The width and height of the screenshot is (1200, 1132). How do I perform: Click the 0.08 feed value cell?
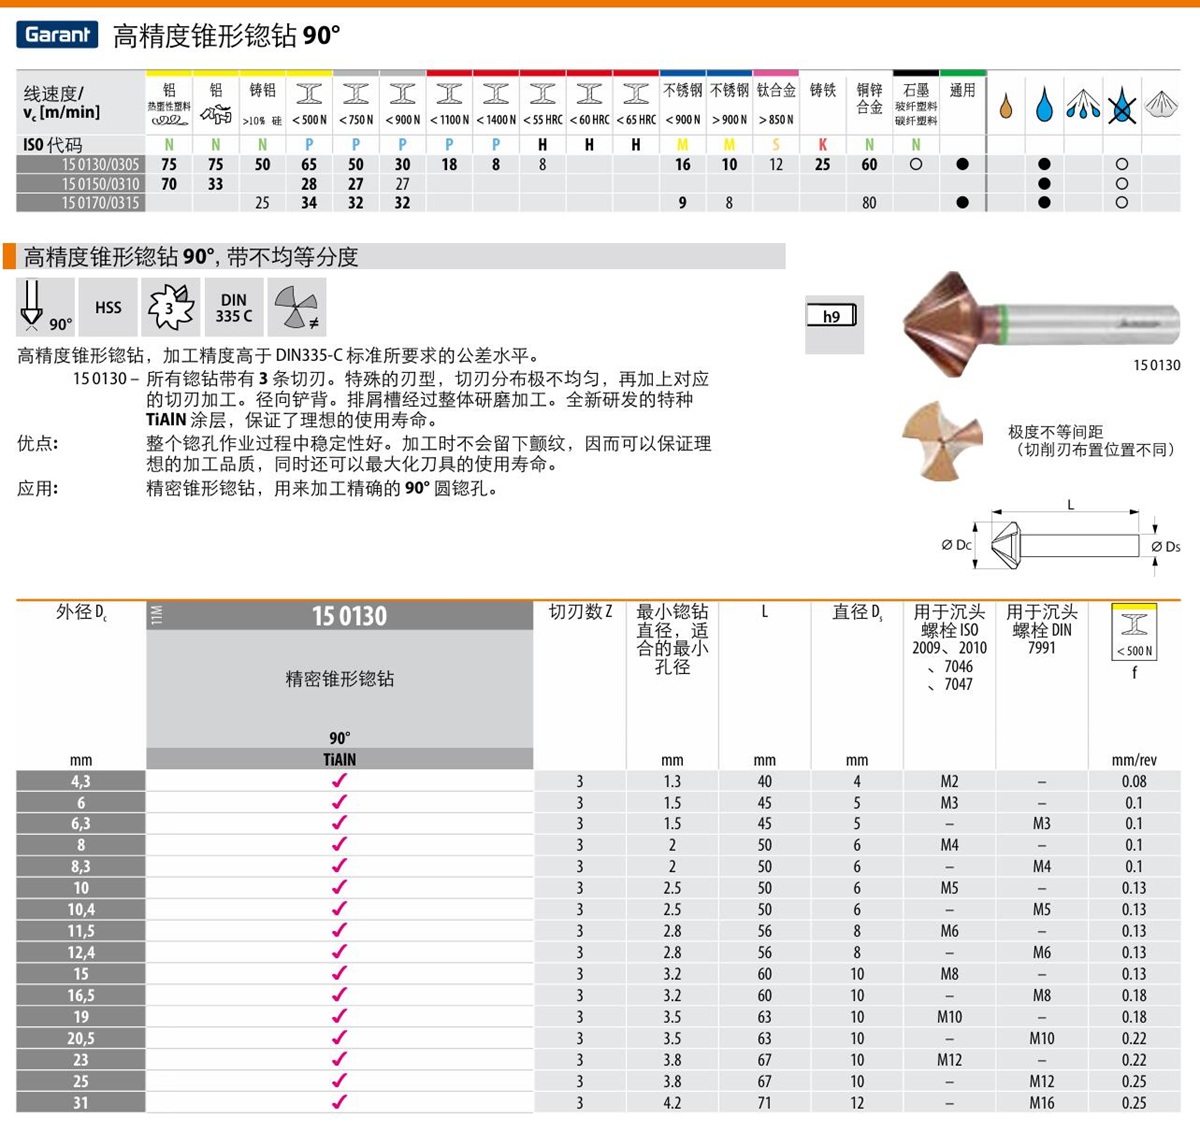pos(1134,781)
